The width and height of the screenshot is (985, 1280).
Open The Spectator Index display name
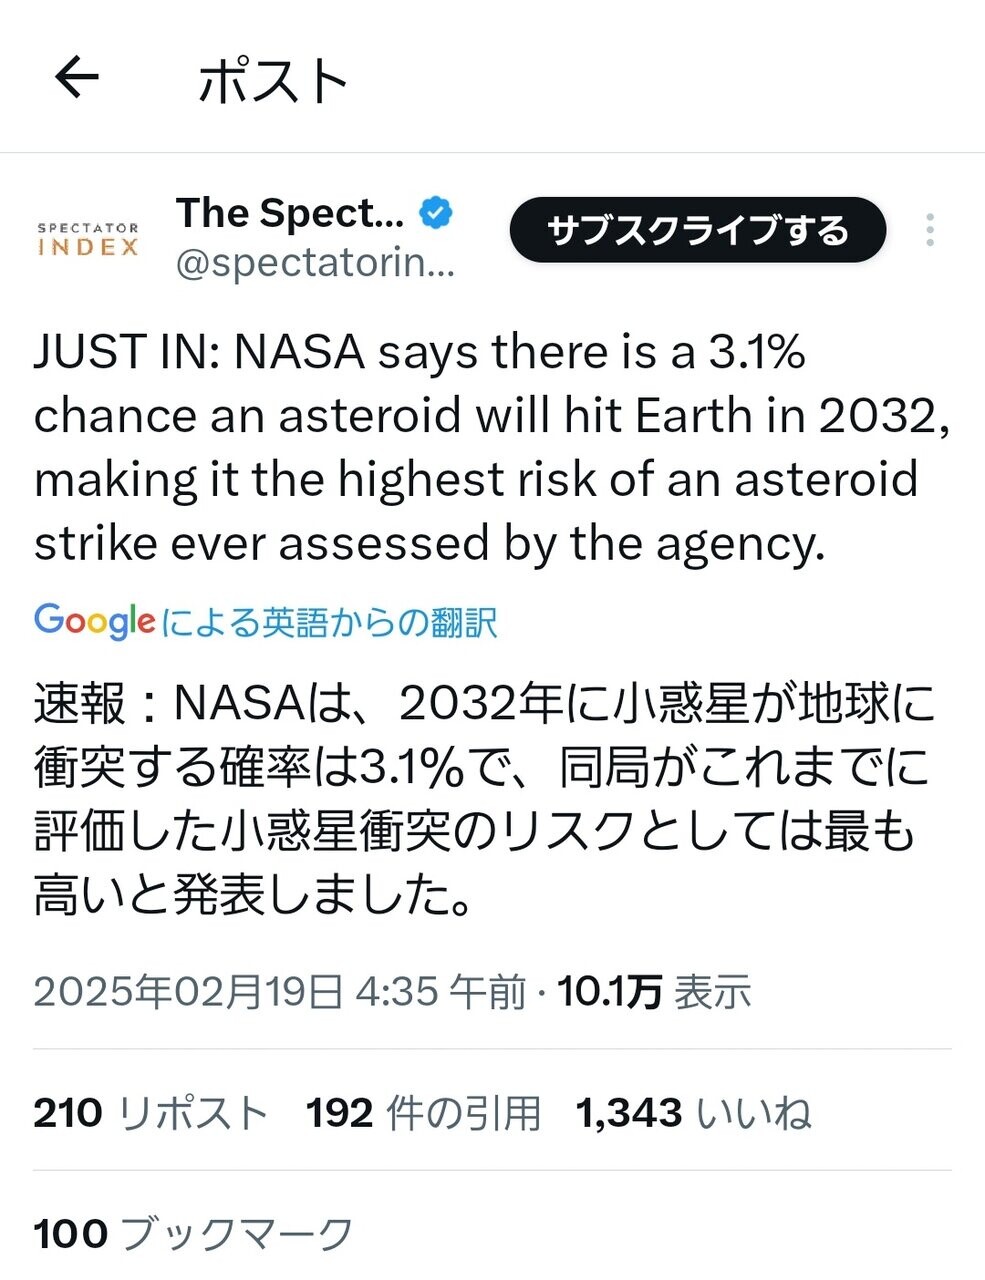[x=290, y=212]
